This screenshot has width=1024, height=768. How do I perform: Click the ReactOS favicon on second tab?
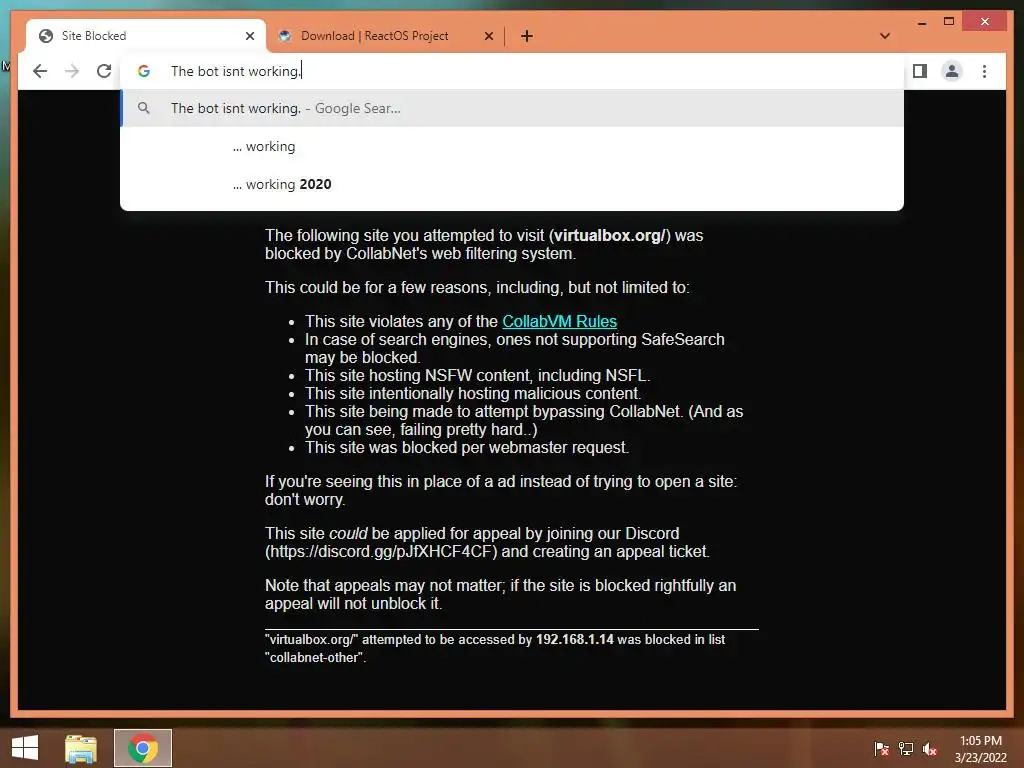(x=285, y=36)
